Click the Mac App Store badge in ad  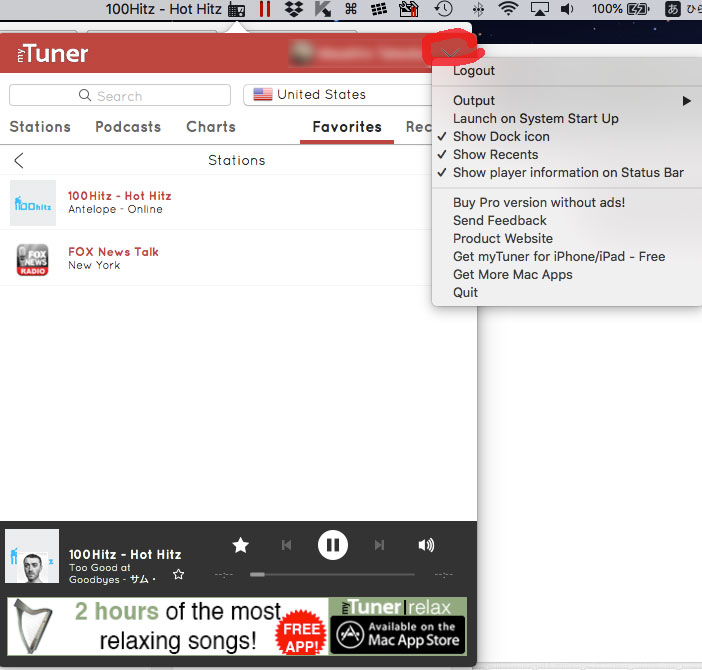tap(398, 635)
